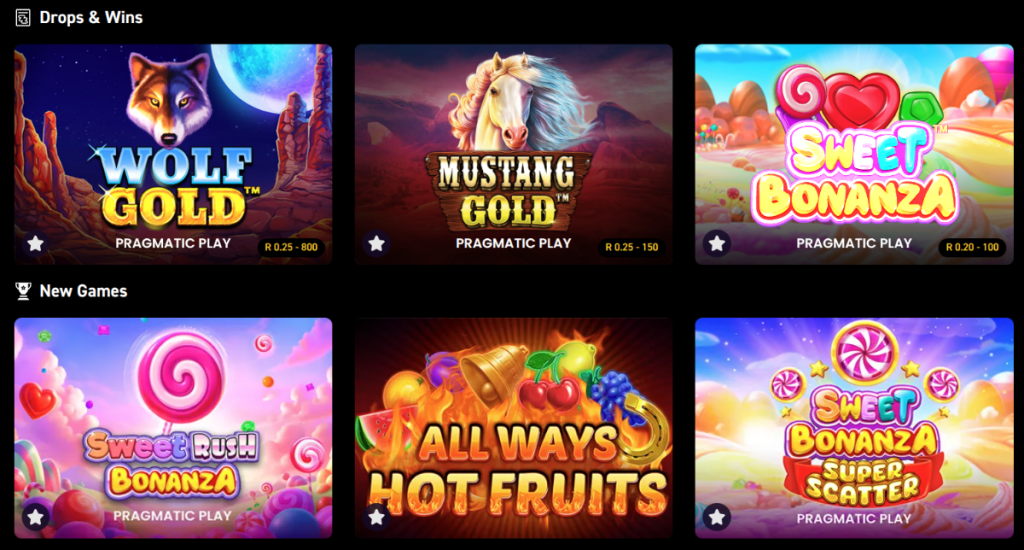
Task: Open the New Games category heading
Action: pyautogui.click(x=84, y=291)
